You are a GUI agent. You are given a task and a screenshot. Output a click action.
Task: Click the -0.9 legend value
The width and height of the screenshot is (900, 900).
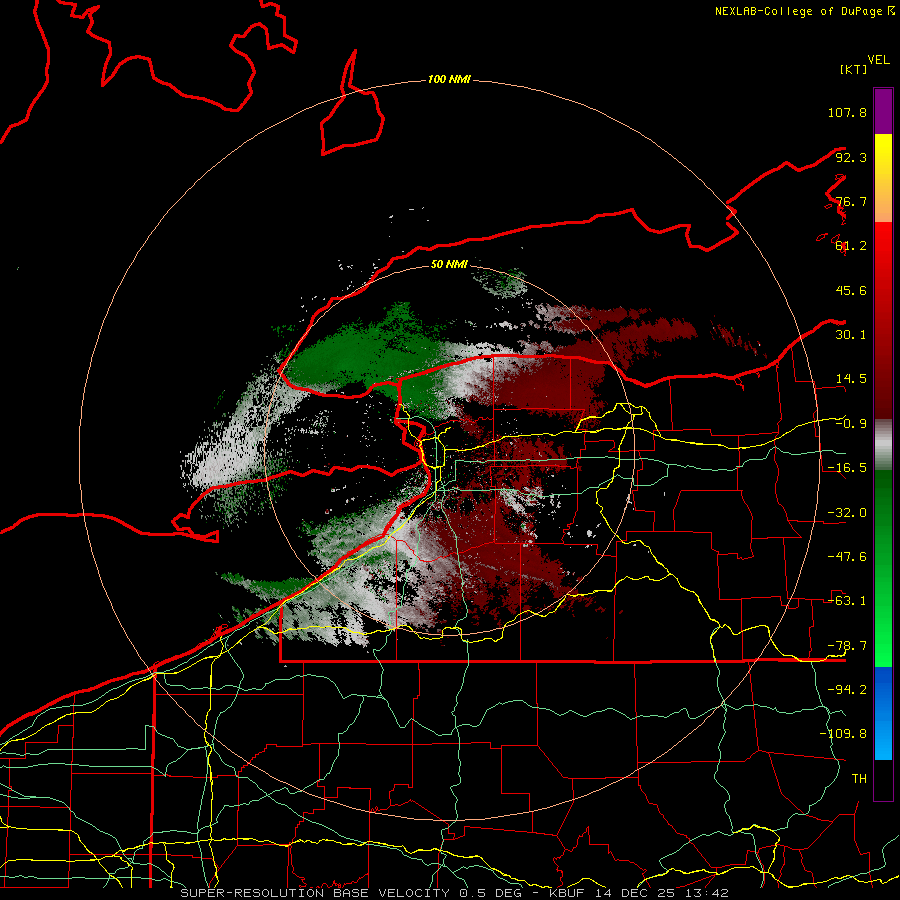point(851,424)
